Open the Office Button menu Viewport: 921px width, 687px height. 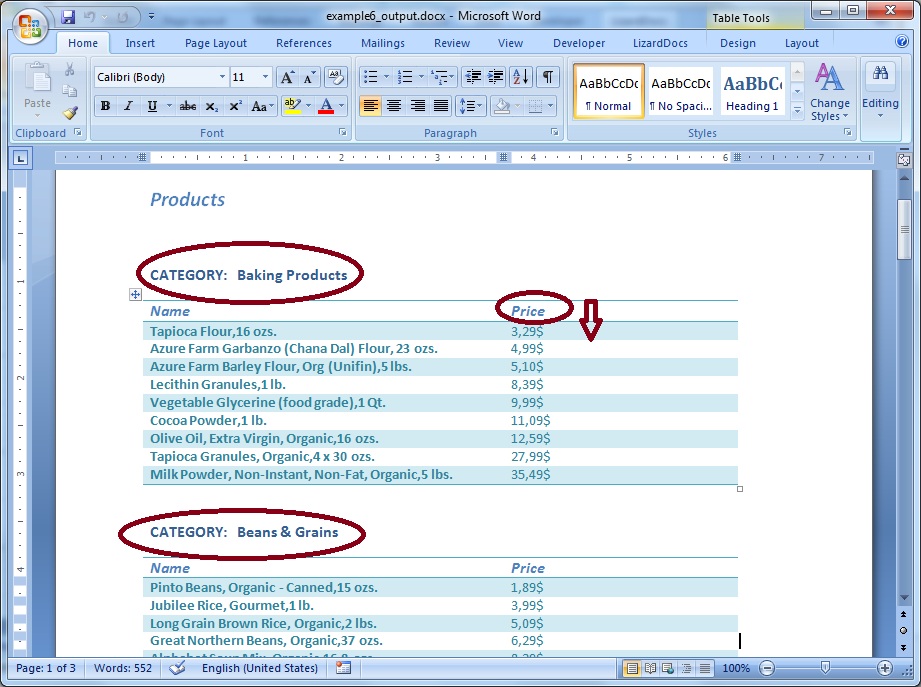(29, 28)
